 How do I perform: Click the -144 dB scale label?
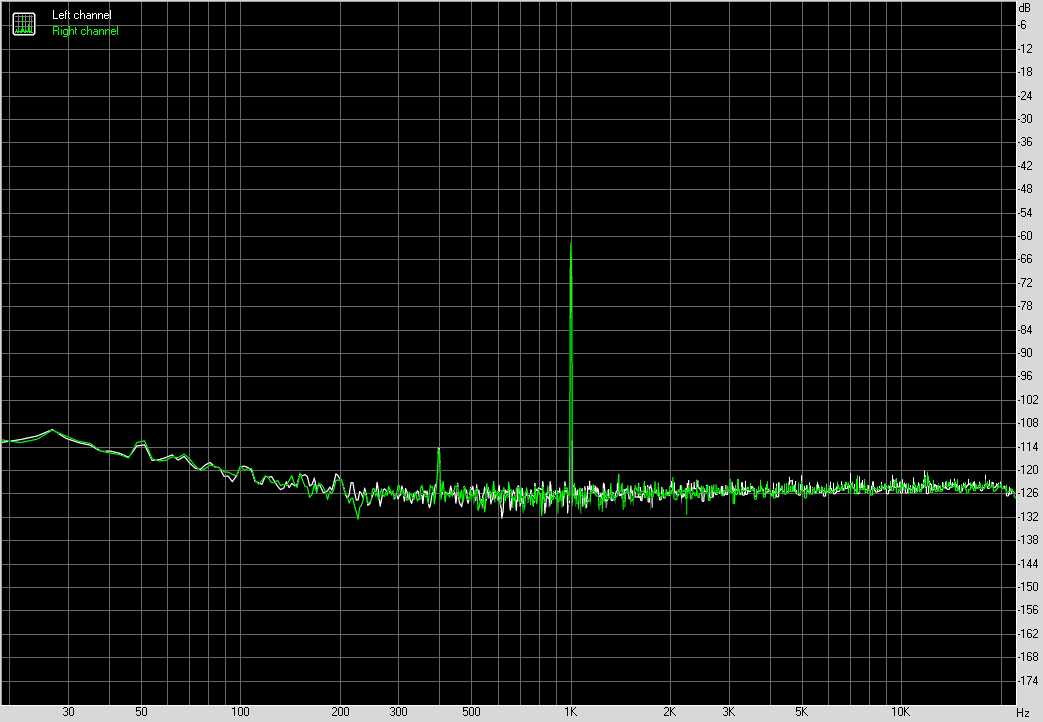tap(1028, 564)
